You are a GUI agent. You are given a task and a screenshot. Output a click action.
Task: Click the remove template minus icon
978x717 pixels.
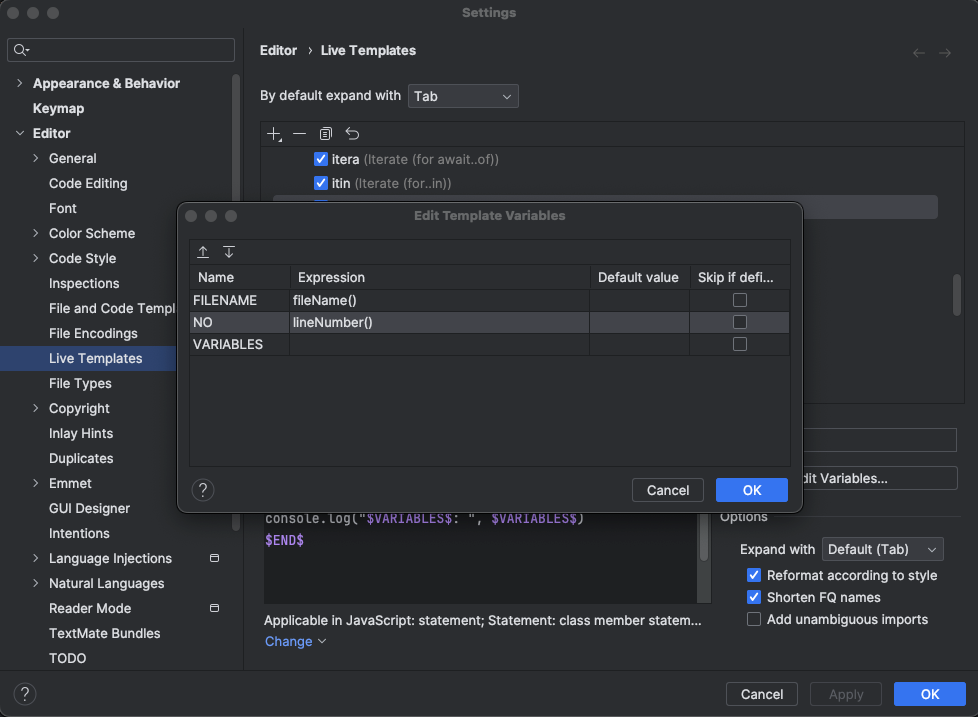coord(299,134)
